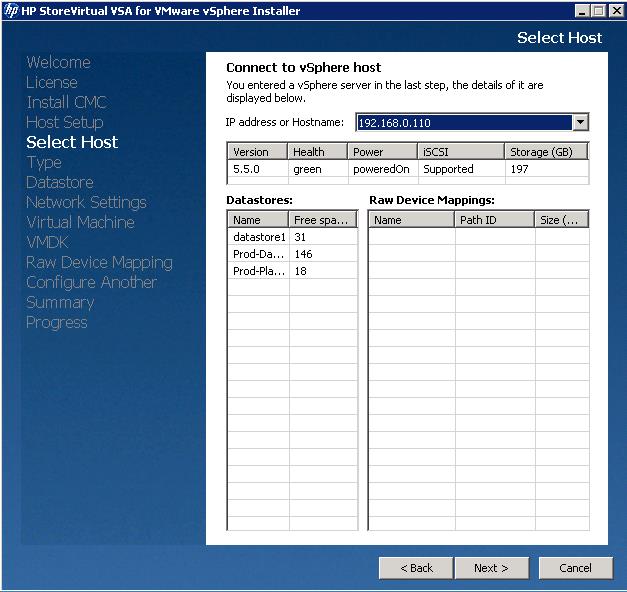Click the free space value 31
The width and height of the screenshot is (627, 592).
300,237
